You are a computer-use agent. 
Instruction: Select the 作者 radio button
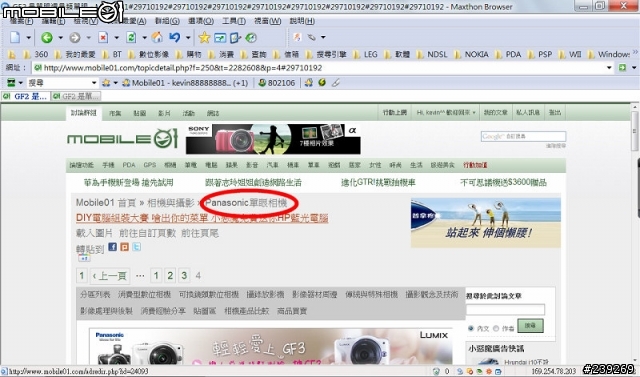click(496, 328)
